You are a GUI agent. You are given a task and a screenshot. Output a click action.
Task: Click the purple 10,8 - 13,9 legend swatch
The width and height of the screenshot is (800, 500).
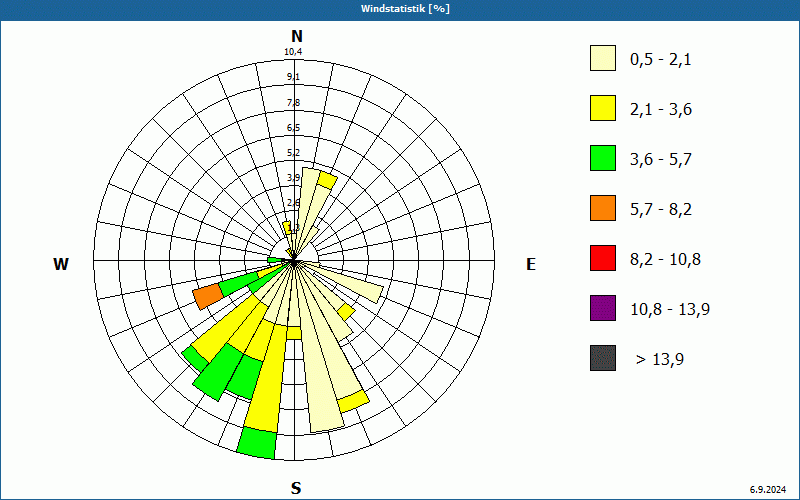pos(603,308)
